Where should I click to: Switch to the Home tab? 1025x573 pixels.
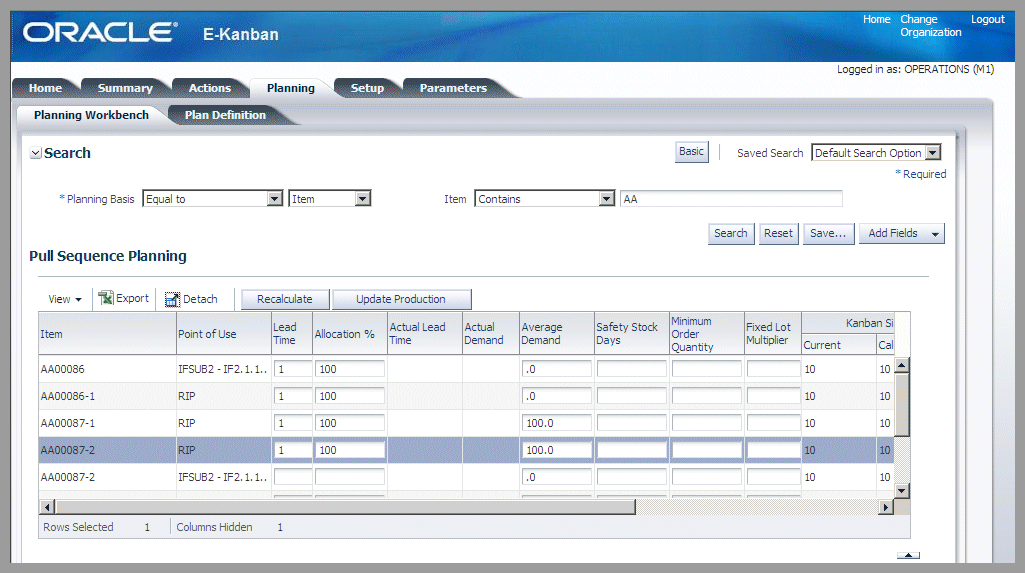(45, 88)
